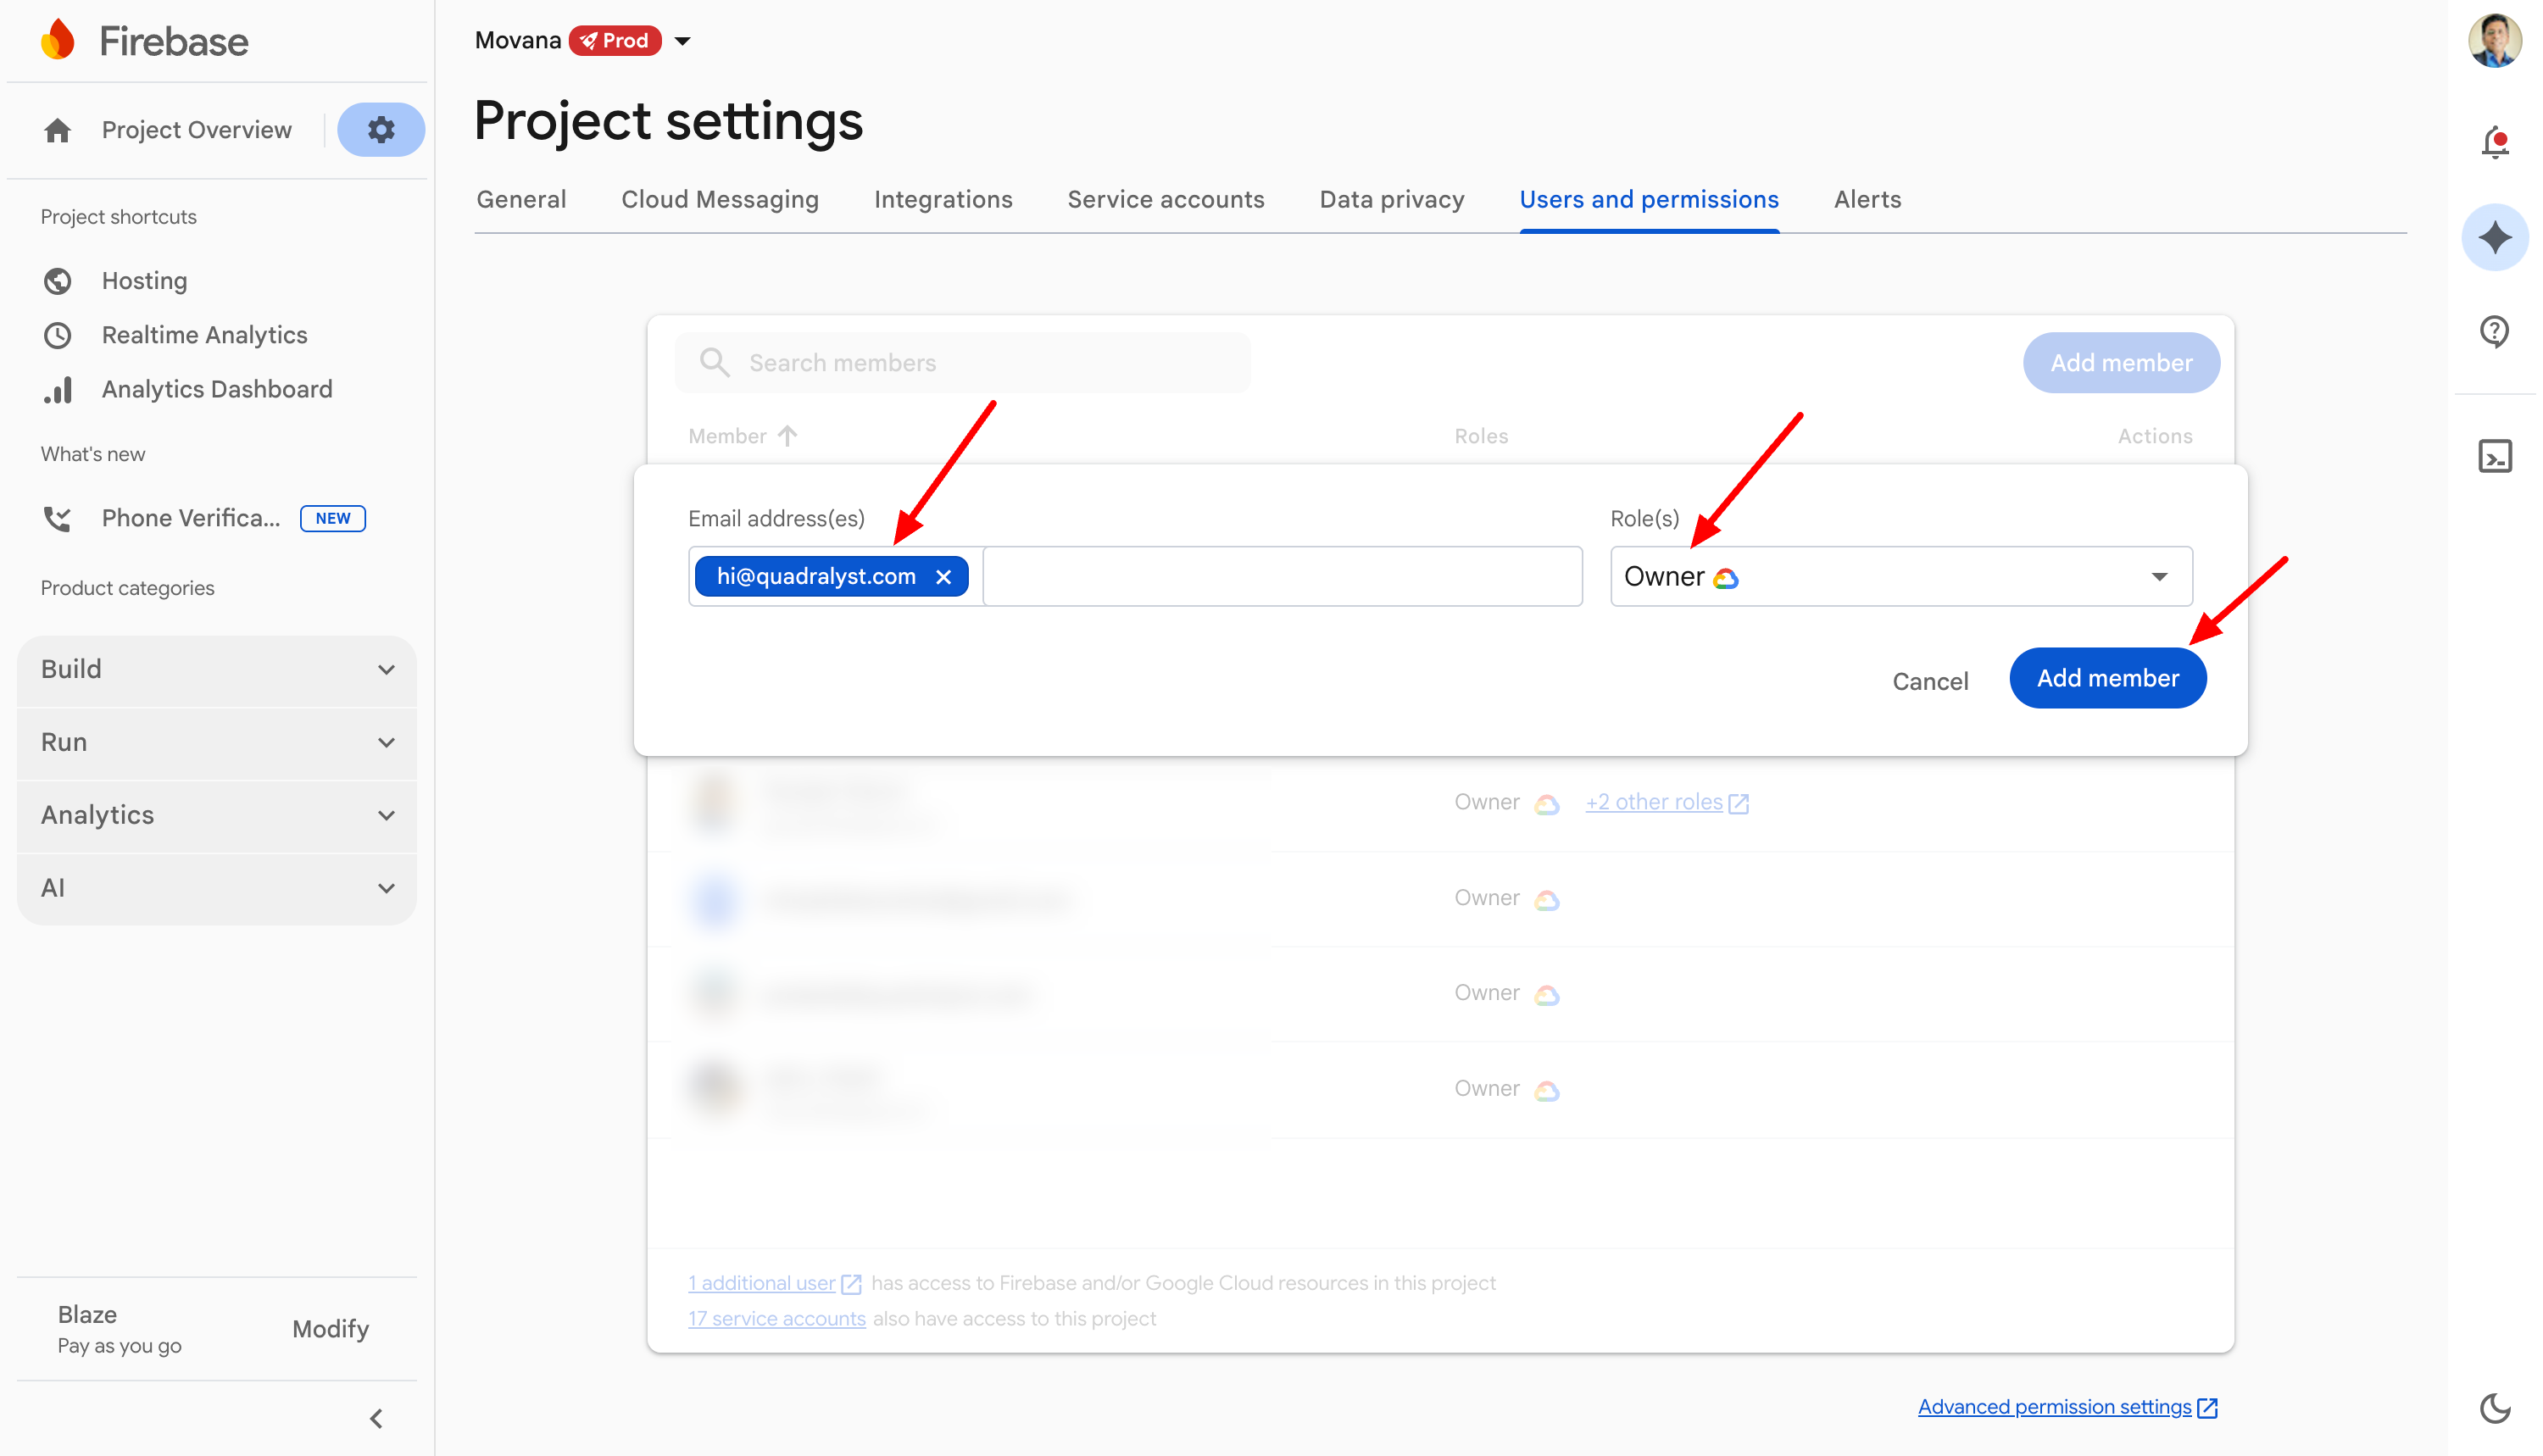2543x1456 pixels.
Task: Open the Movana project switcher dropdown
Action: coord(683,41)
